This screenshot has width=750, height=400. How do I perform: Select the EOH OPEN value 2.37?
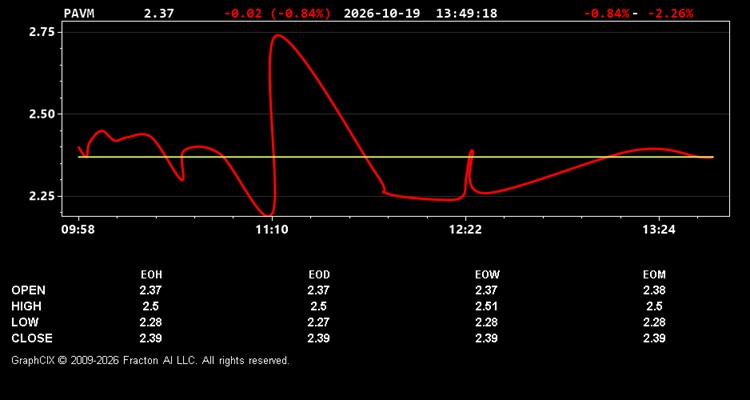point(151,290)
